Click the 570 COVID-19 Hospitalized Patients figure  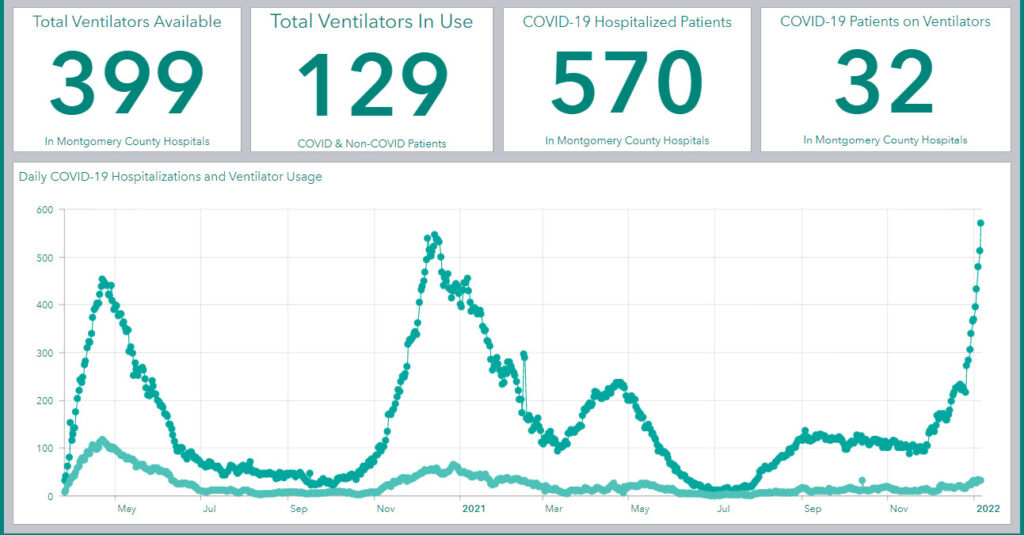coord(627,82)
